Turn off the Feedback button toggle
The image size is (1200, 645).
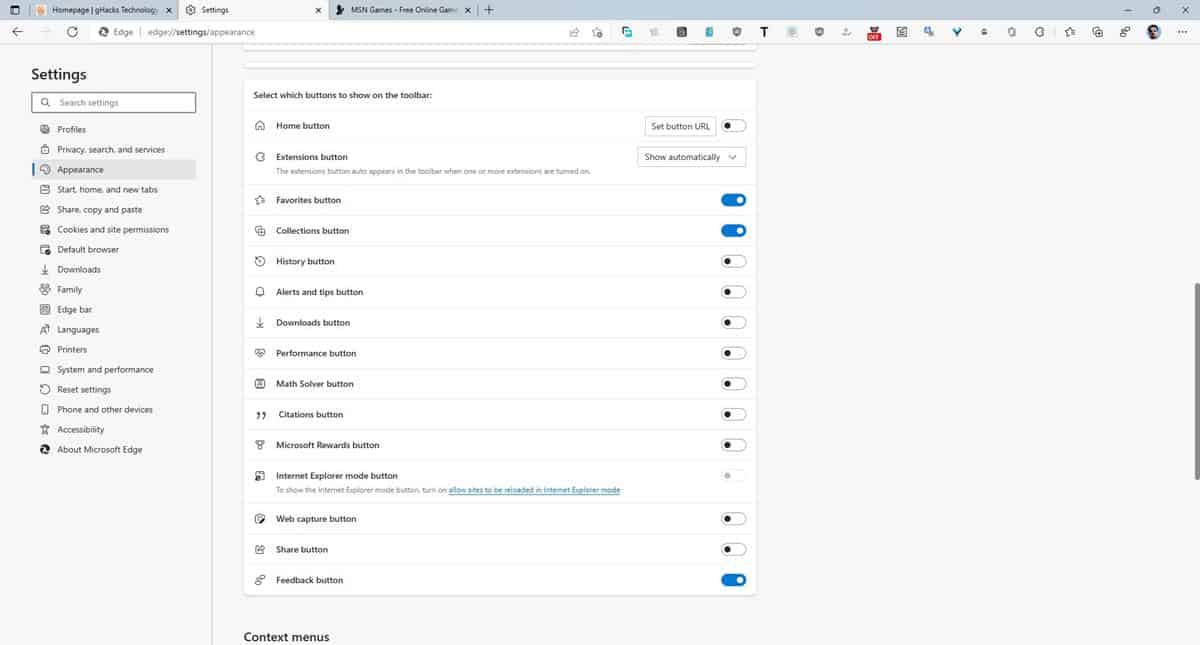(733, 579)
